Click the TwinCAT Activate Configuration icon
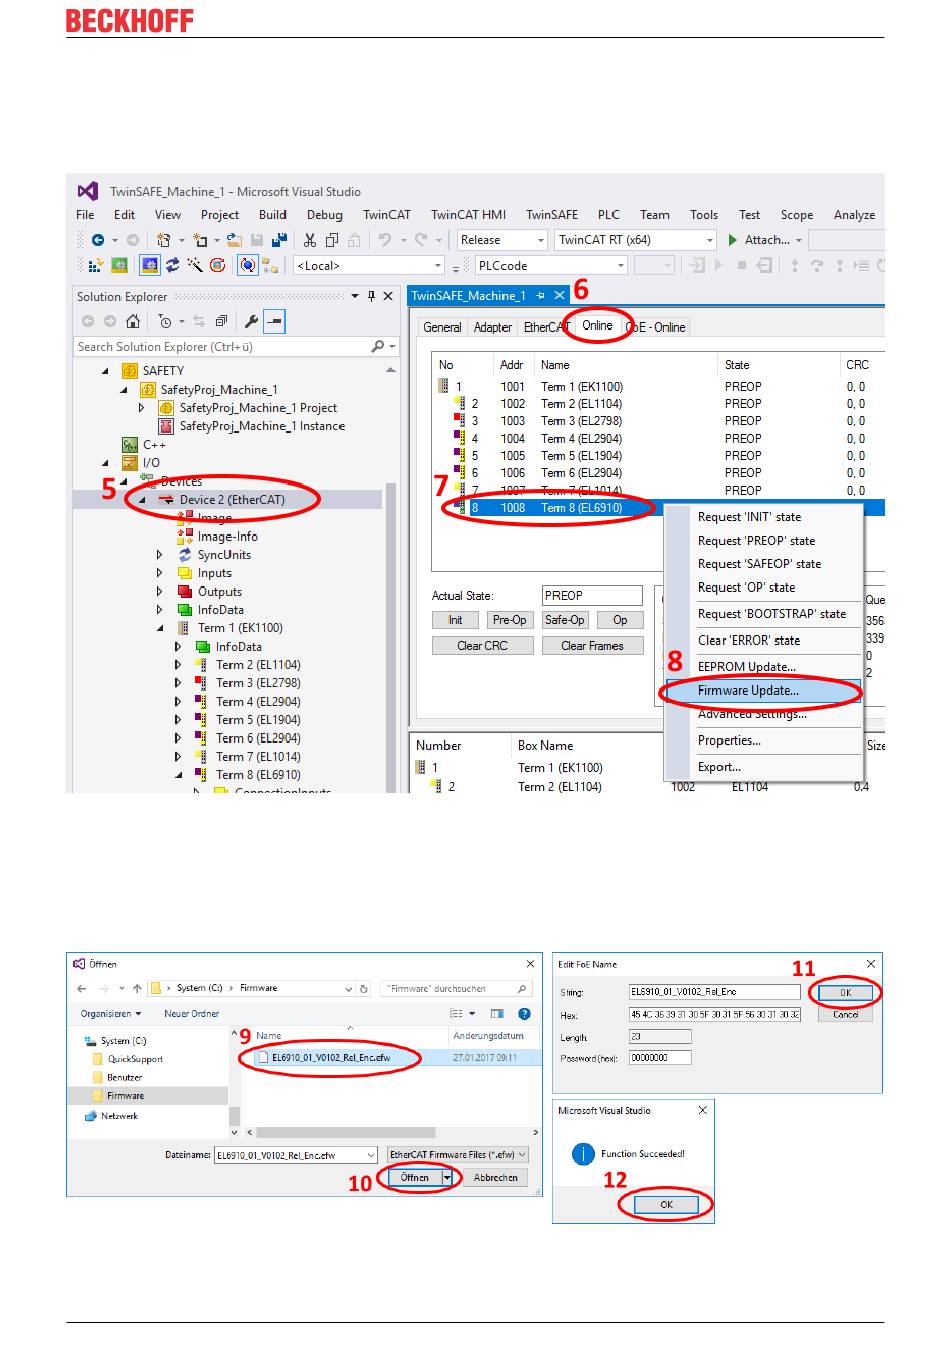The width and height of the screenshot is (950, 1369). 95,265
